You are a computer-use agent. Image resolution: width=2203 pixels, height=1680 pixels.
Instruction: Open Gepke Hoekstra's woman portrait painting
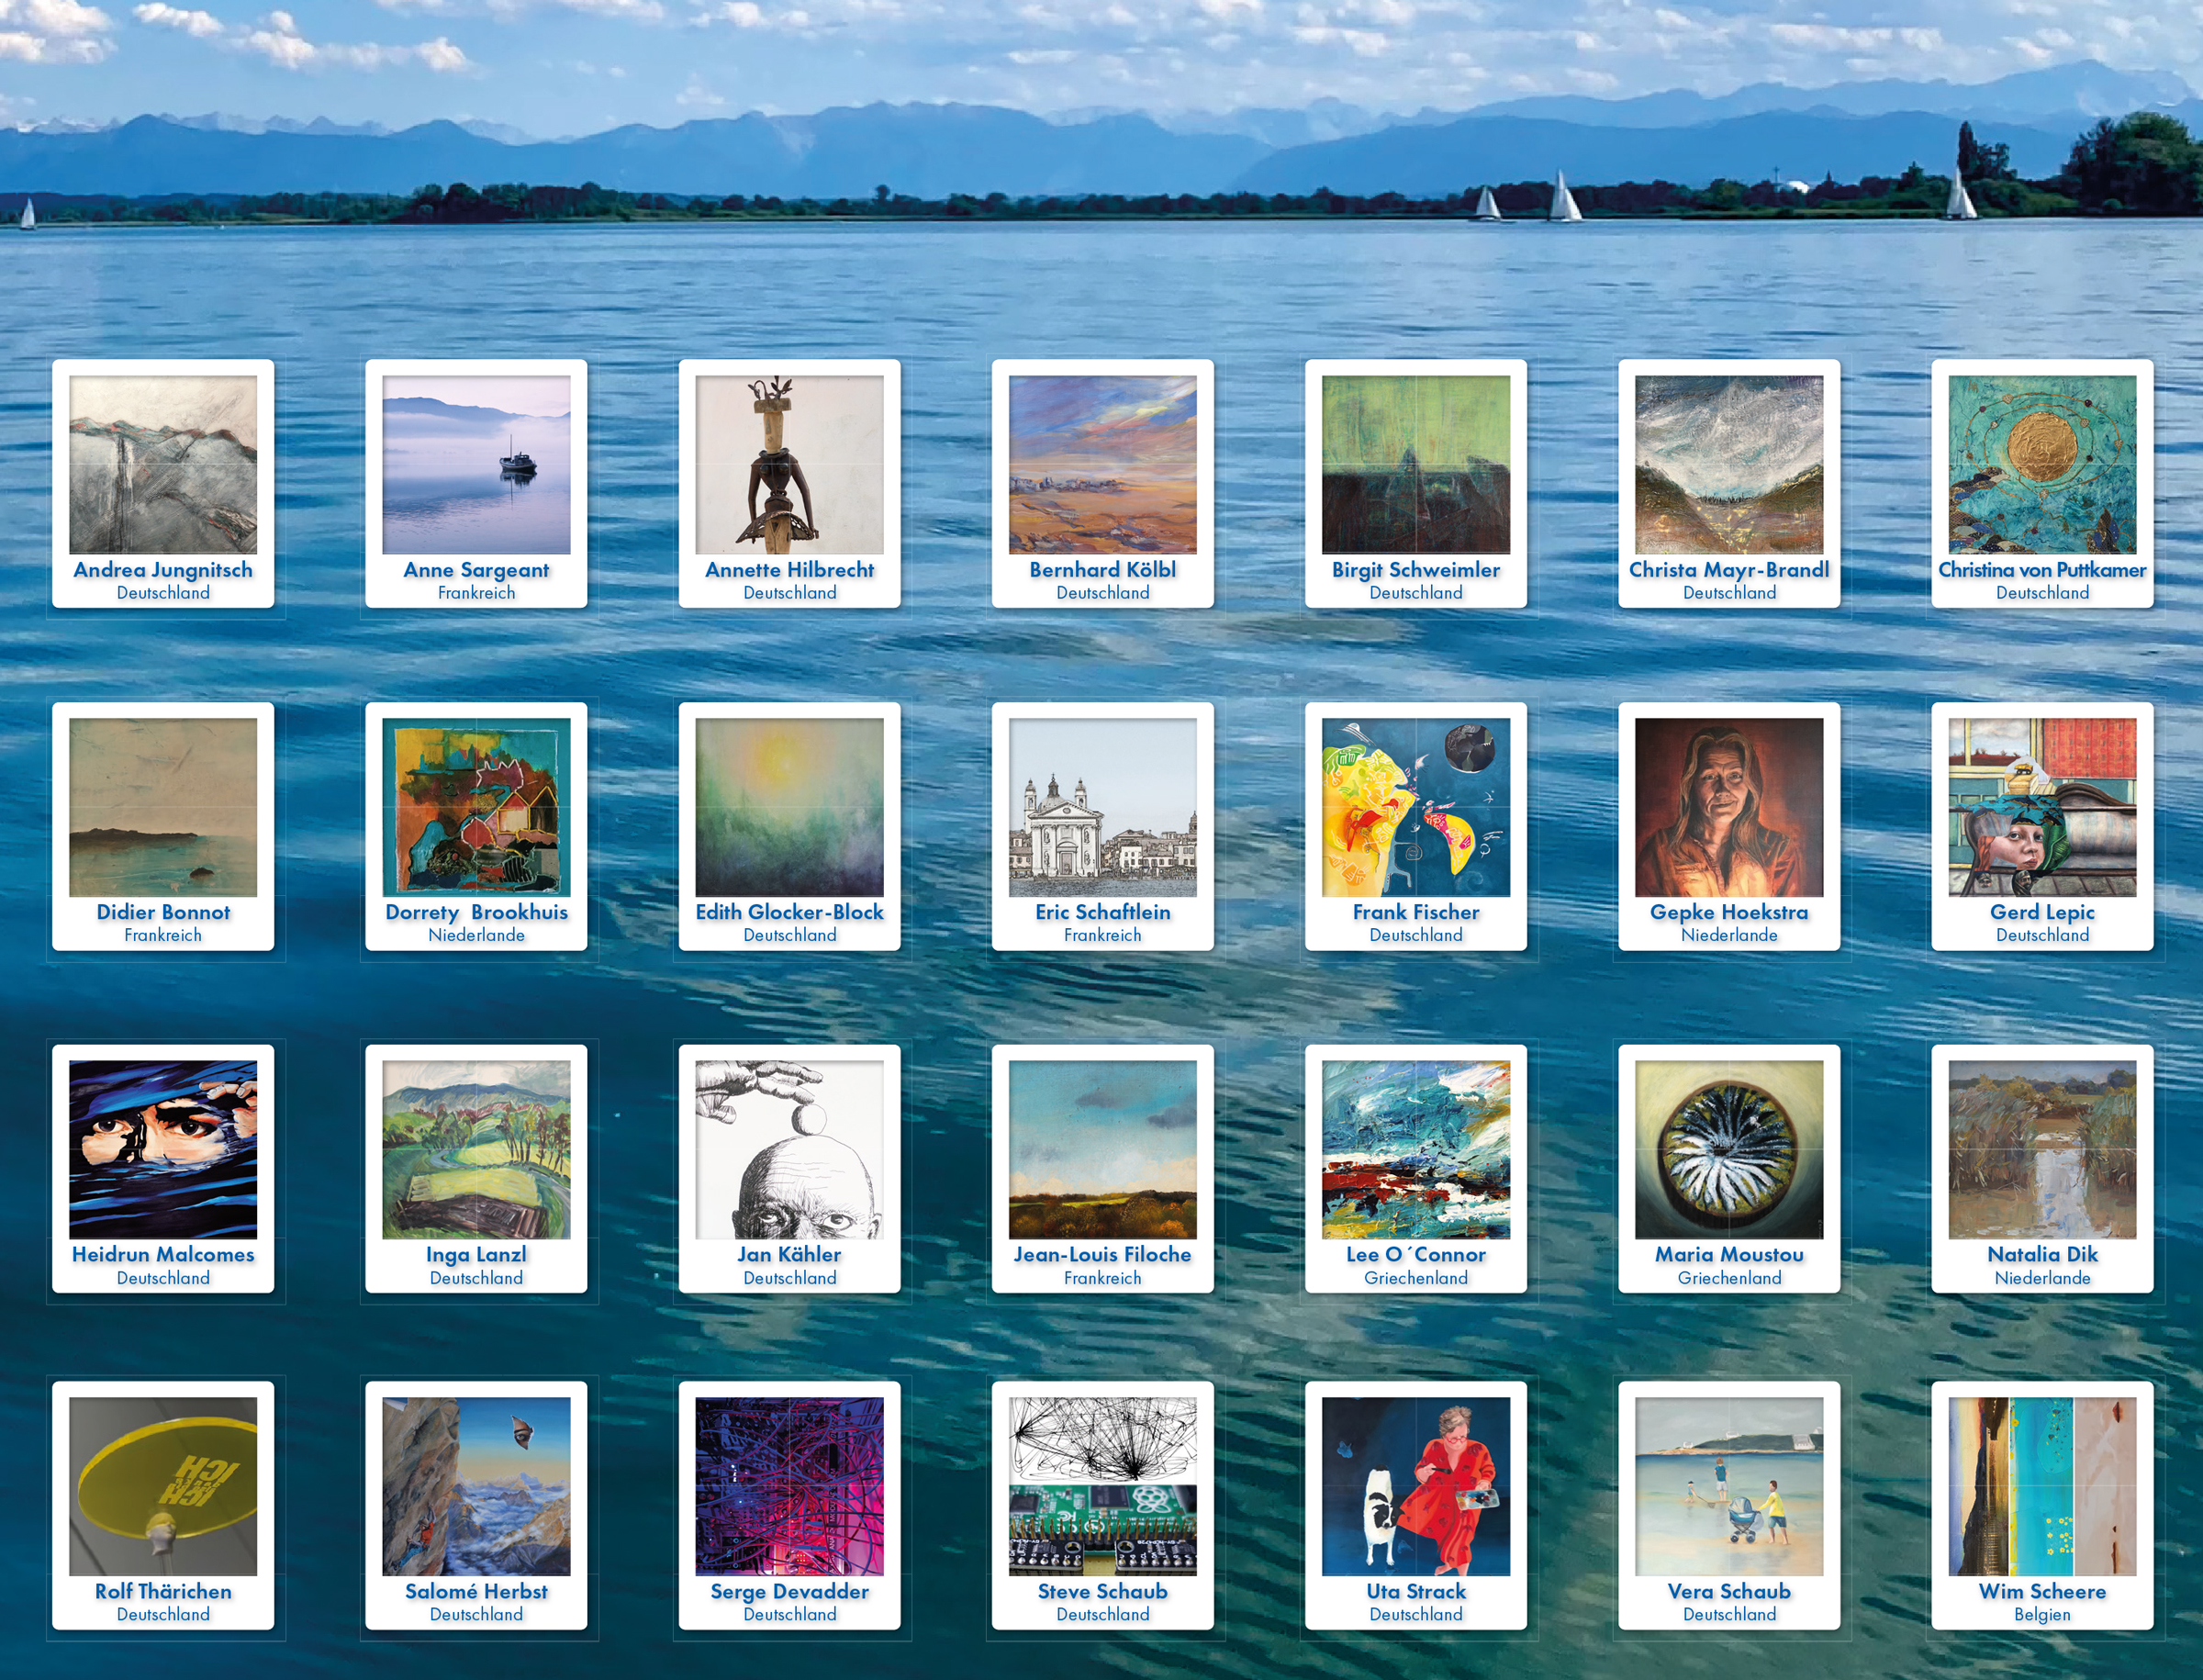[1729, 806]
